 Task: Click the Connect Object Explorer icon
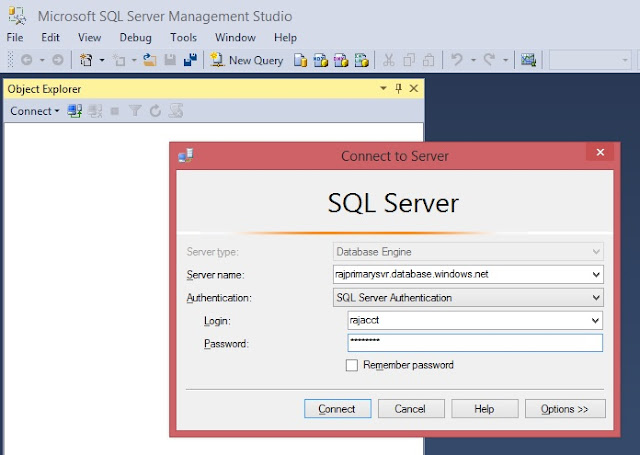tap(75, 111)
